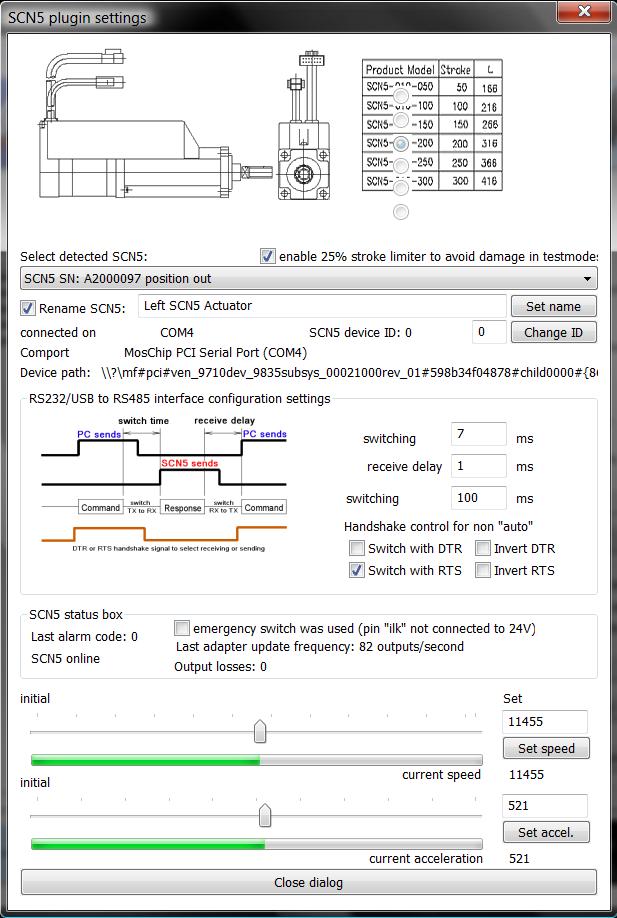Open the detected SCN5 dropdown list
This screenshot has height=918, width=617.
click(x=308, y=279)
